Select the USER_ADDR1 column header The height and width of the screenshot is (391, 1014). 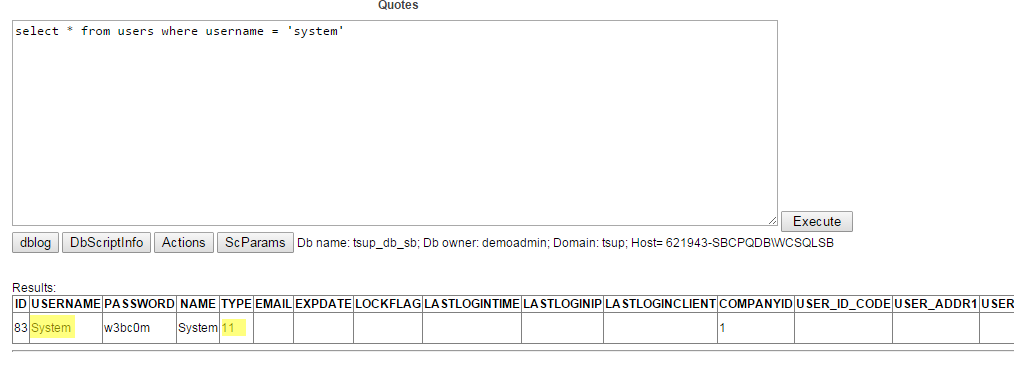coord(936,304)
